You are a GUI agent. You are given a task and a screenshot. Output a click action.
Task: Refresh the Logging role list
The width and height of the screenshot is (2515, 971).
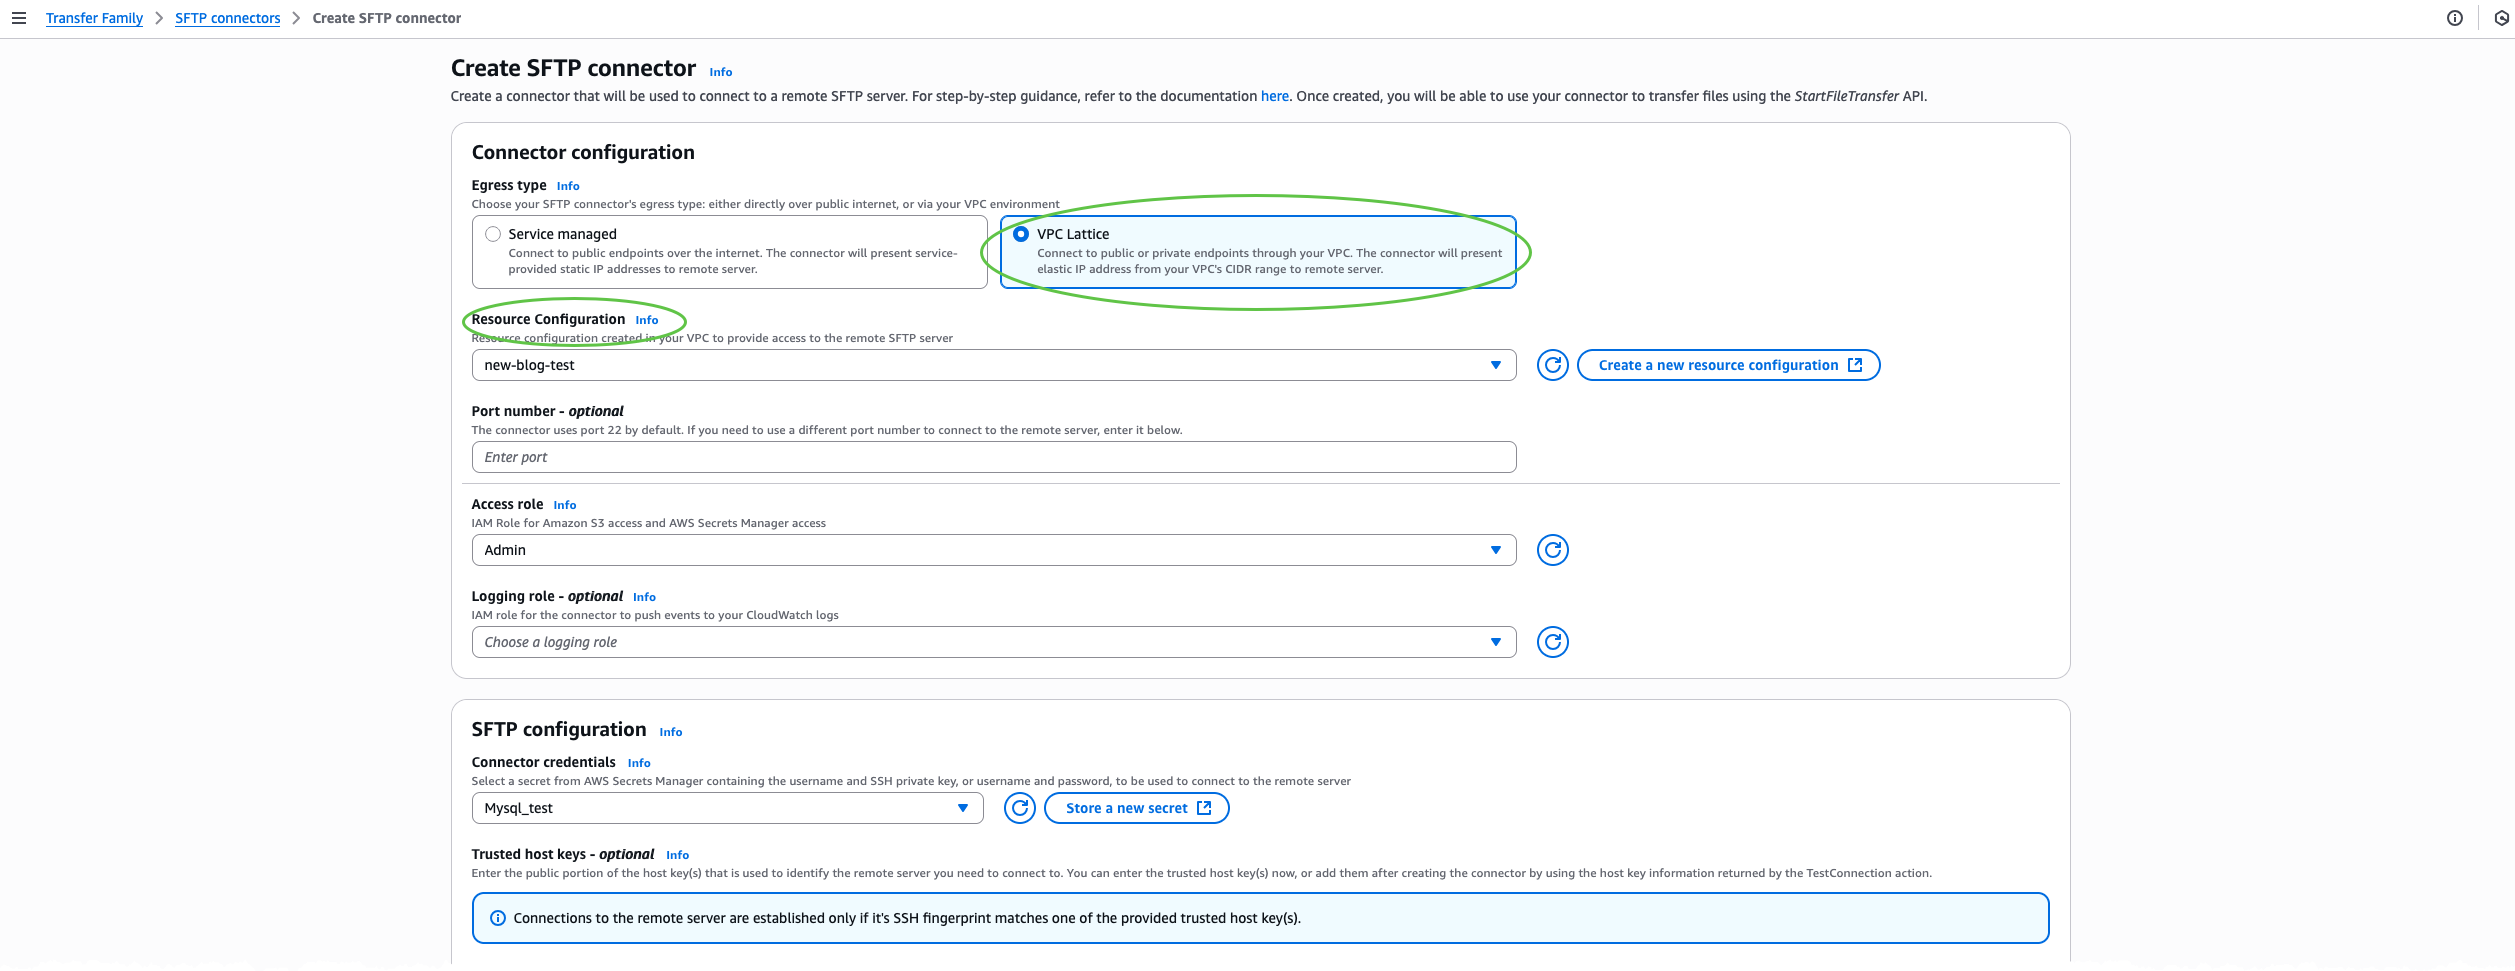point(1552,642)
